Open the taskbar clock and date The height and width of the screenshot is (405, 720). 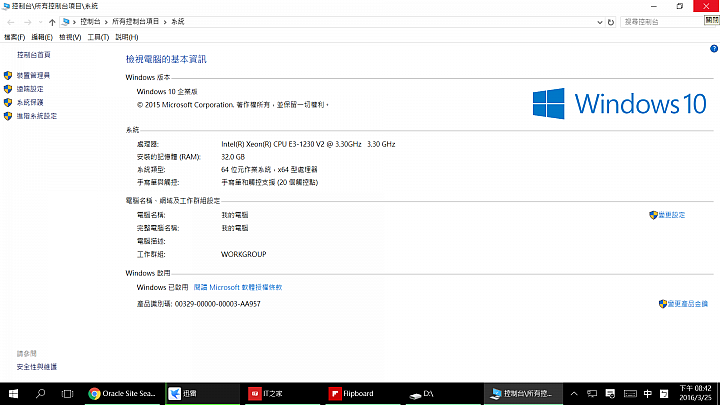pos(695,393)
